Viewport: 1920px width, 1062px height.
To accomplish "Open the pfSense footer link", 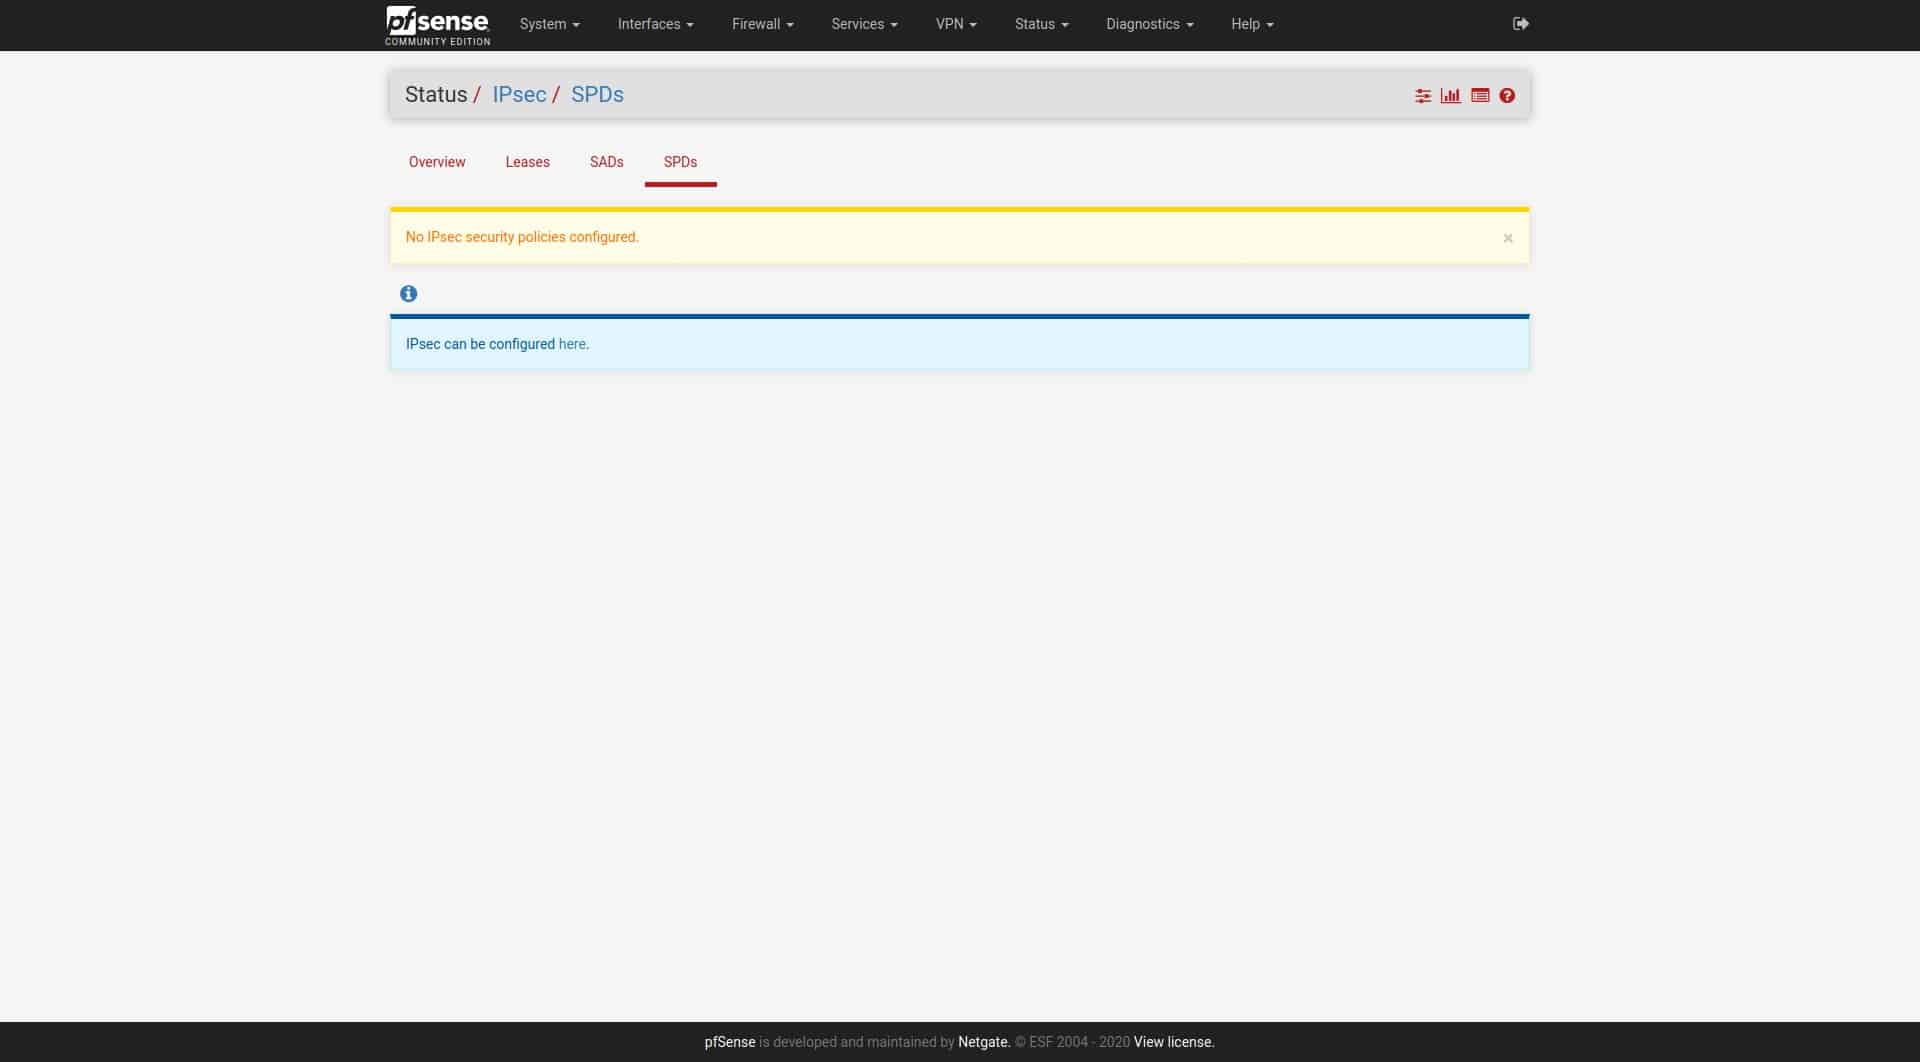I will pos(730,1042).
